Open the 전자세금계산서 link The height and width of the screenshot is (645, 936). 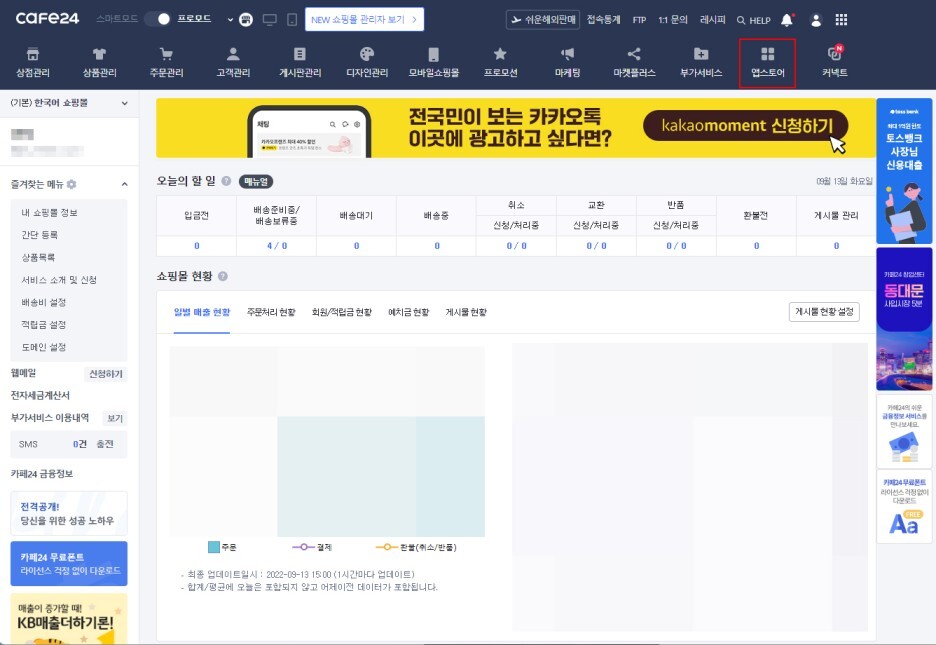pos(40,395)
